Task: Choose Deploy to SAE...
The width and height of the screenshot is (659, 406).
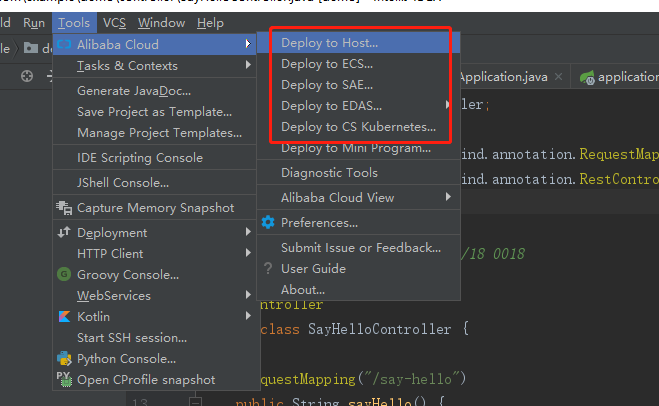Action: 359,85
